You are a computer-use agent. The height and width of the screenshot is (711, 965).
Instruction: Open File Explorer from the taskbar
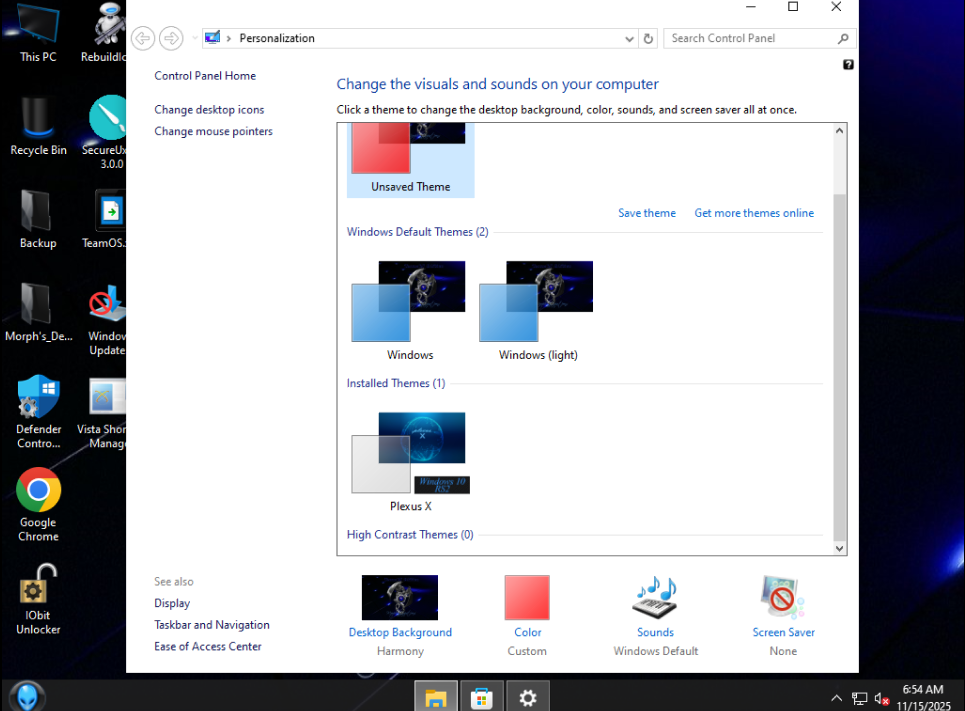click(436, 696)
